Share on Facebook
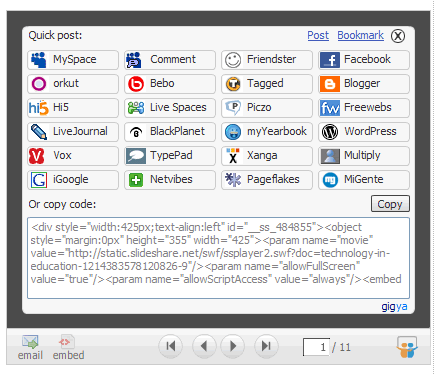The height and width of the screenshot is (375, 439). click(364, 60)
